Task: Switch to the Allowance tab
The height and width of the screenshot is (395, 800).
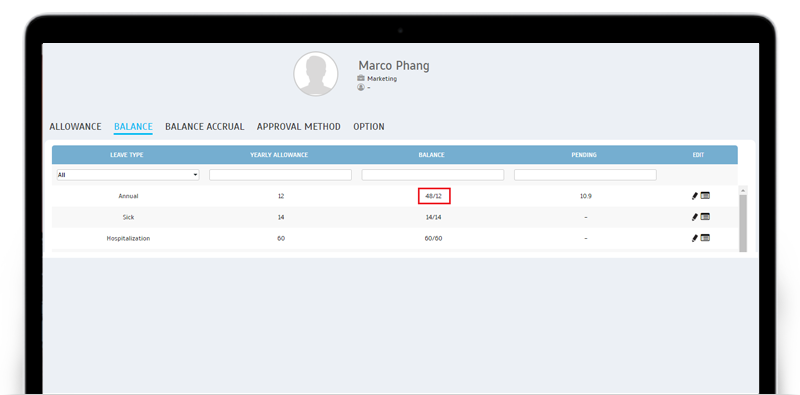Action: click(x=76, y=127)
